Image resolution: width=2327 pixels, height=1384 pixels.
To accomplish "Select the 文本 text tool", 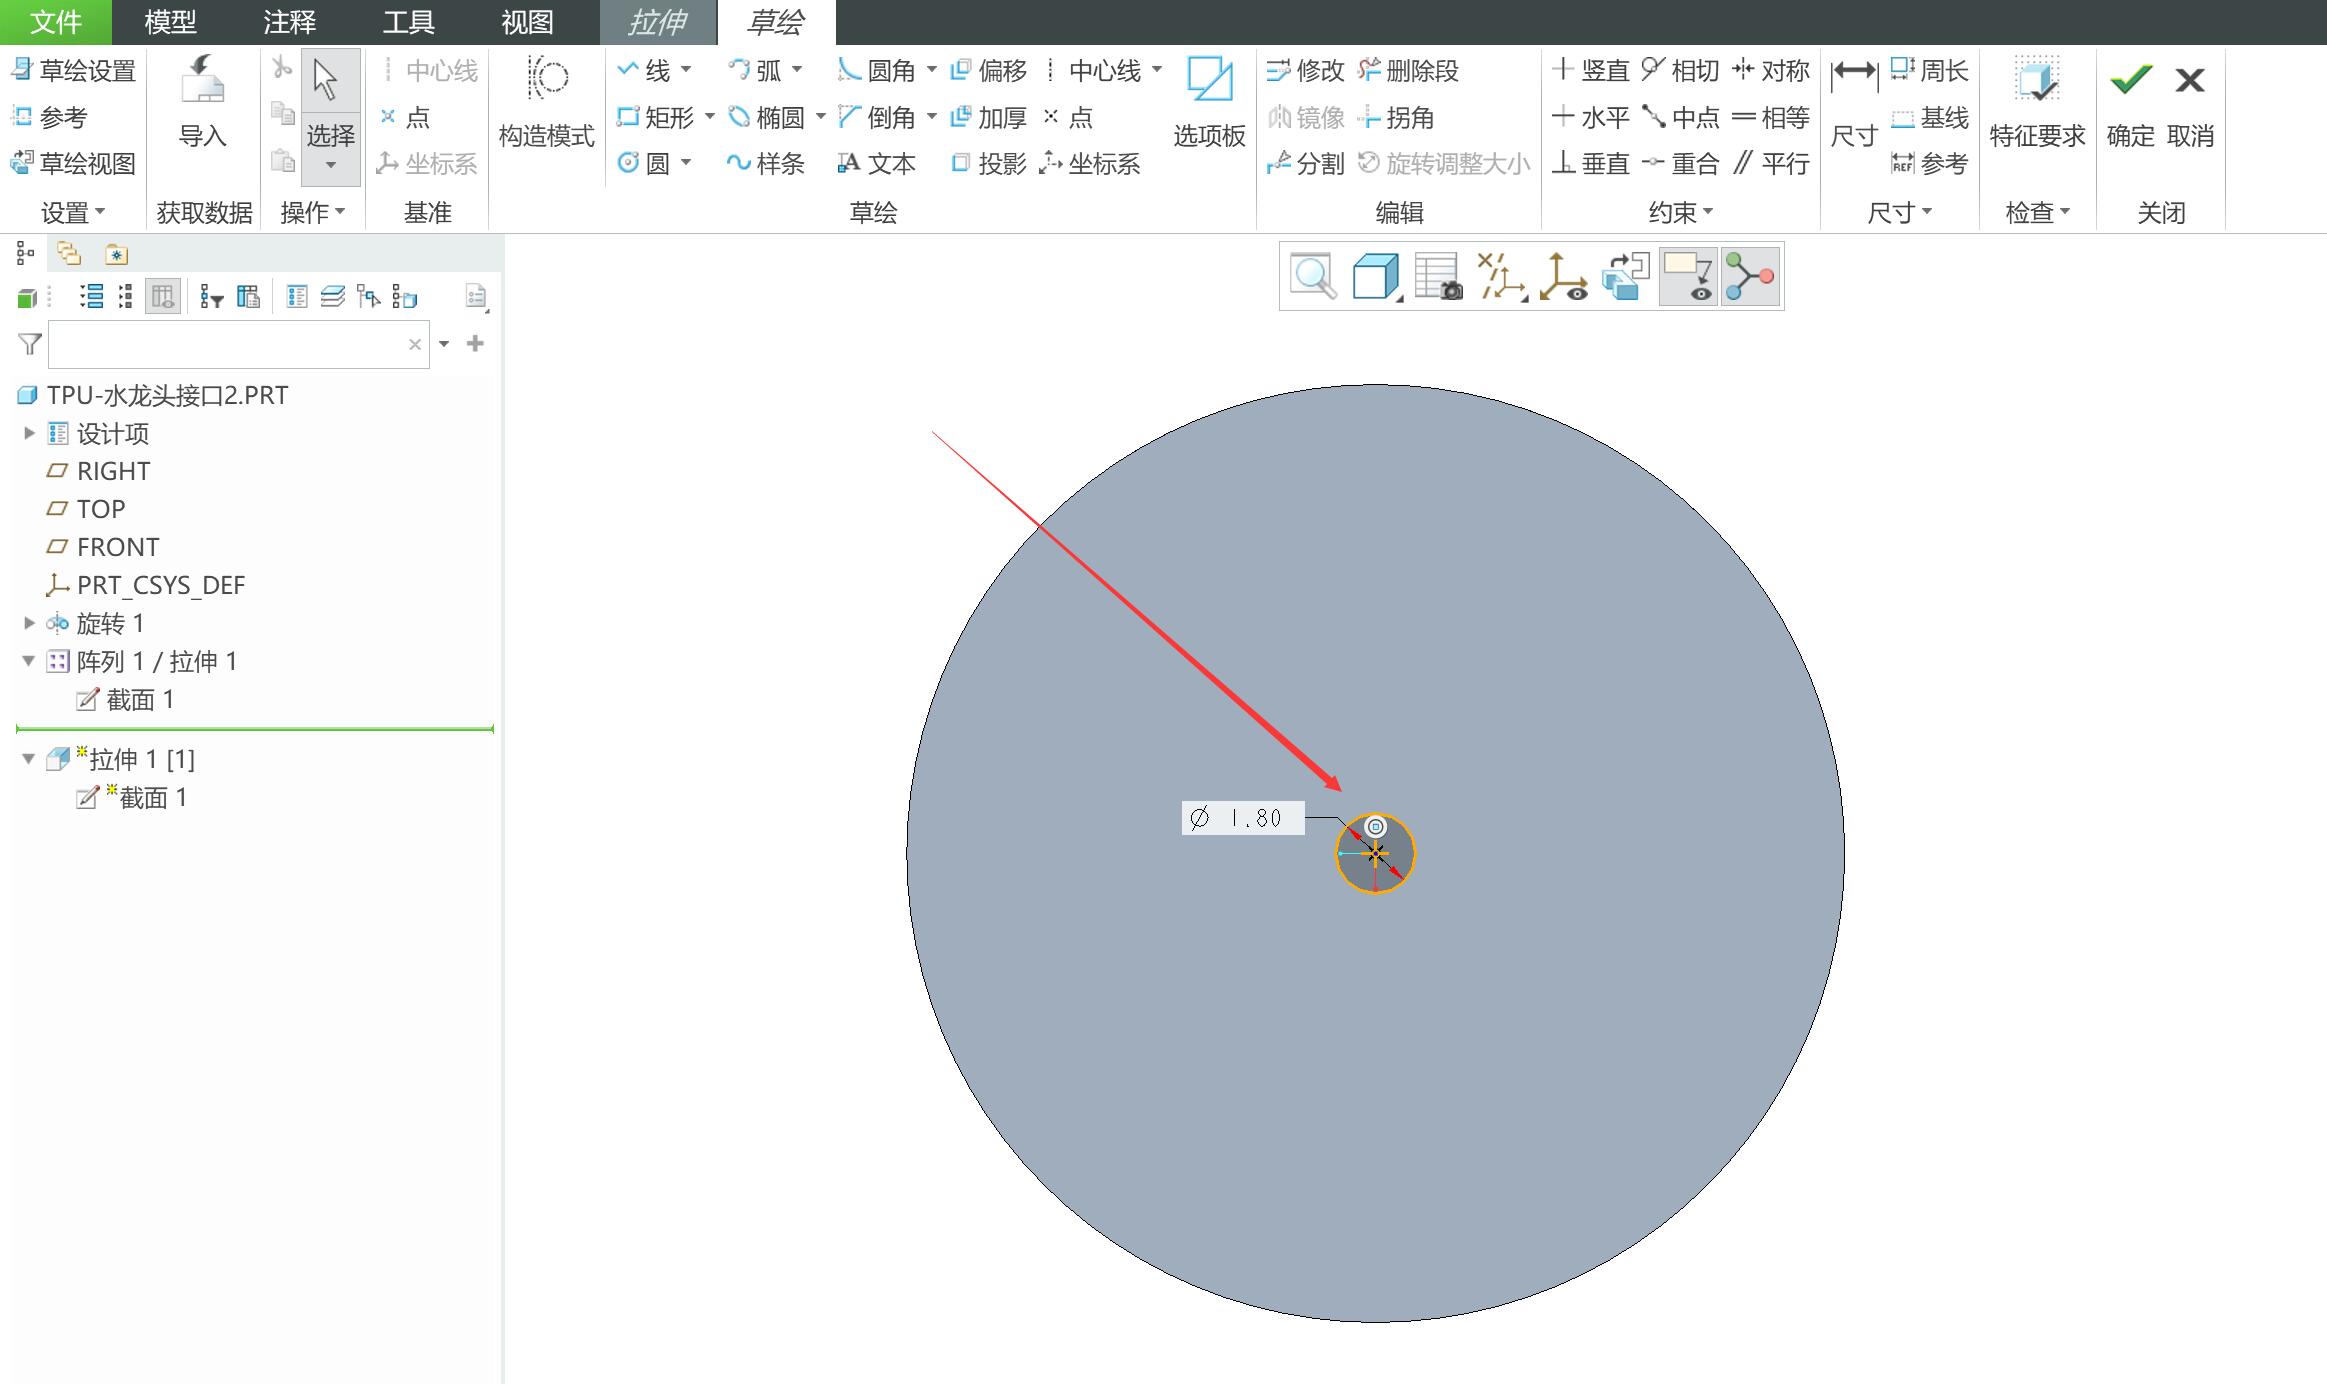I will [876, 164].
